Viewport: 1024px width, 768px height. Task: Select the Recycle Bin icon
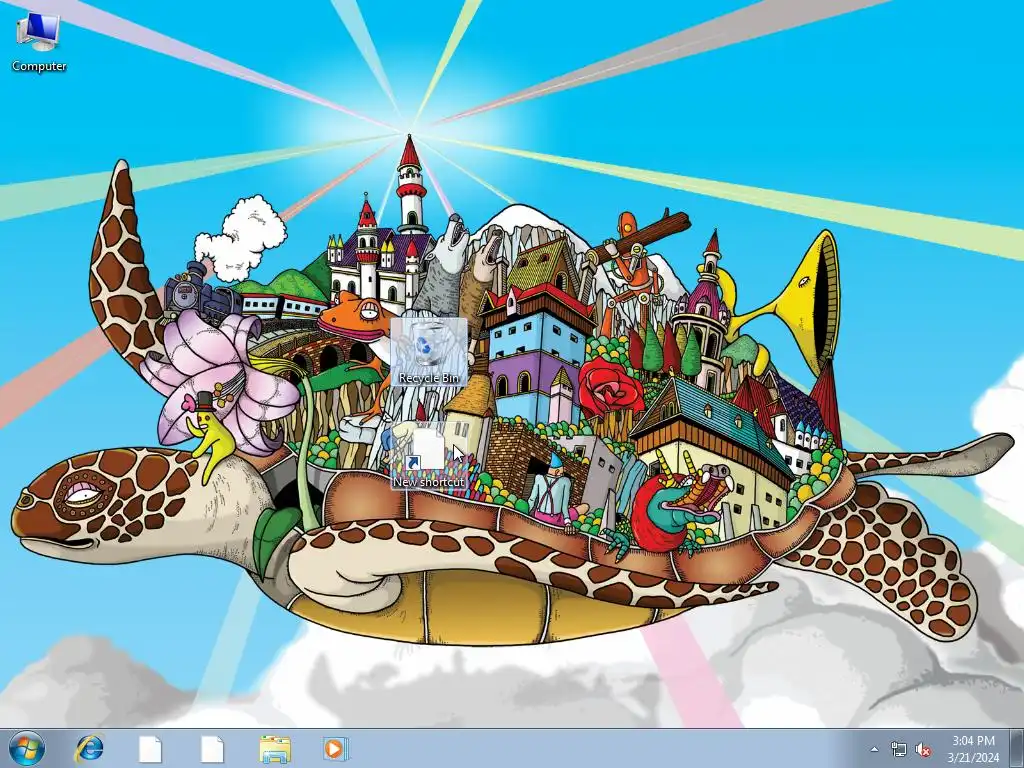tap(429, 352)
